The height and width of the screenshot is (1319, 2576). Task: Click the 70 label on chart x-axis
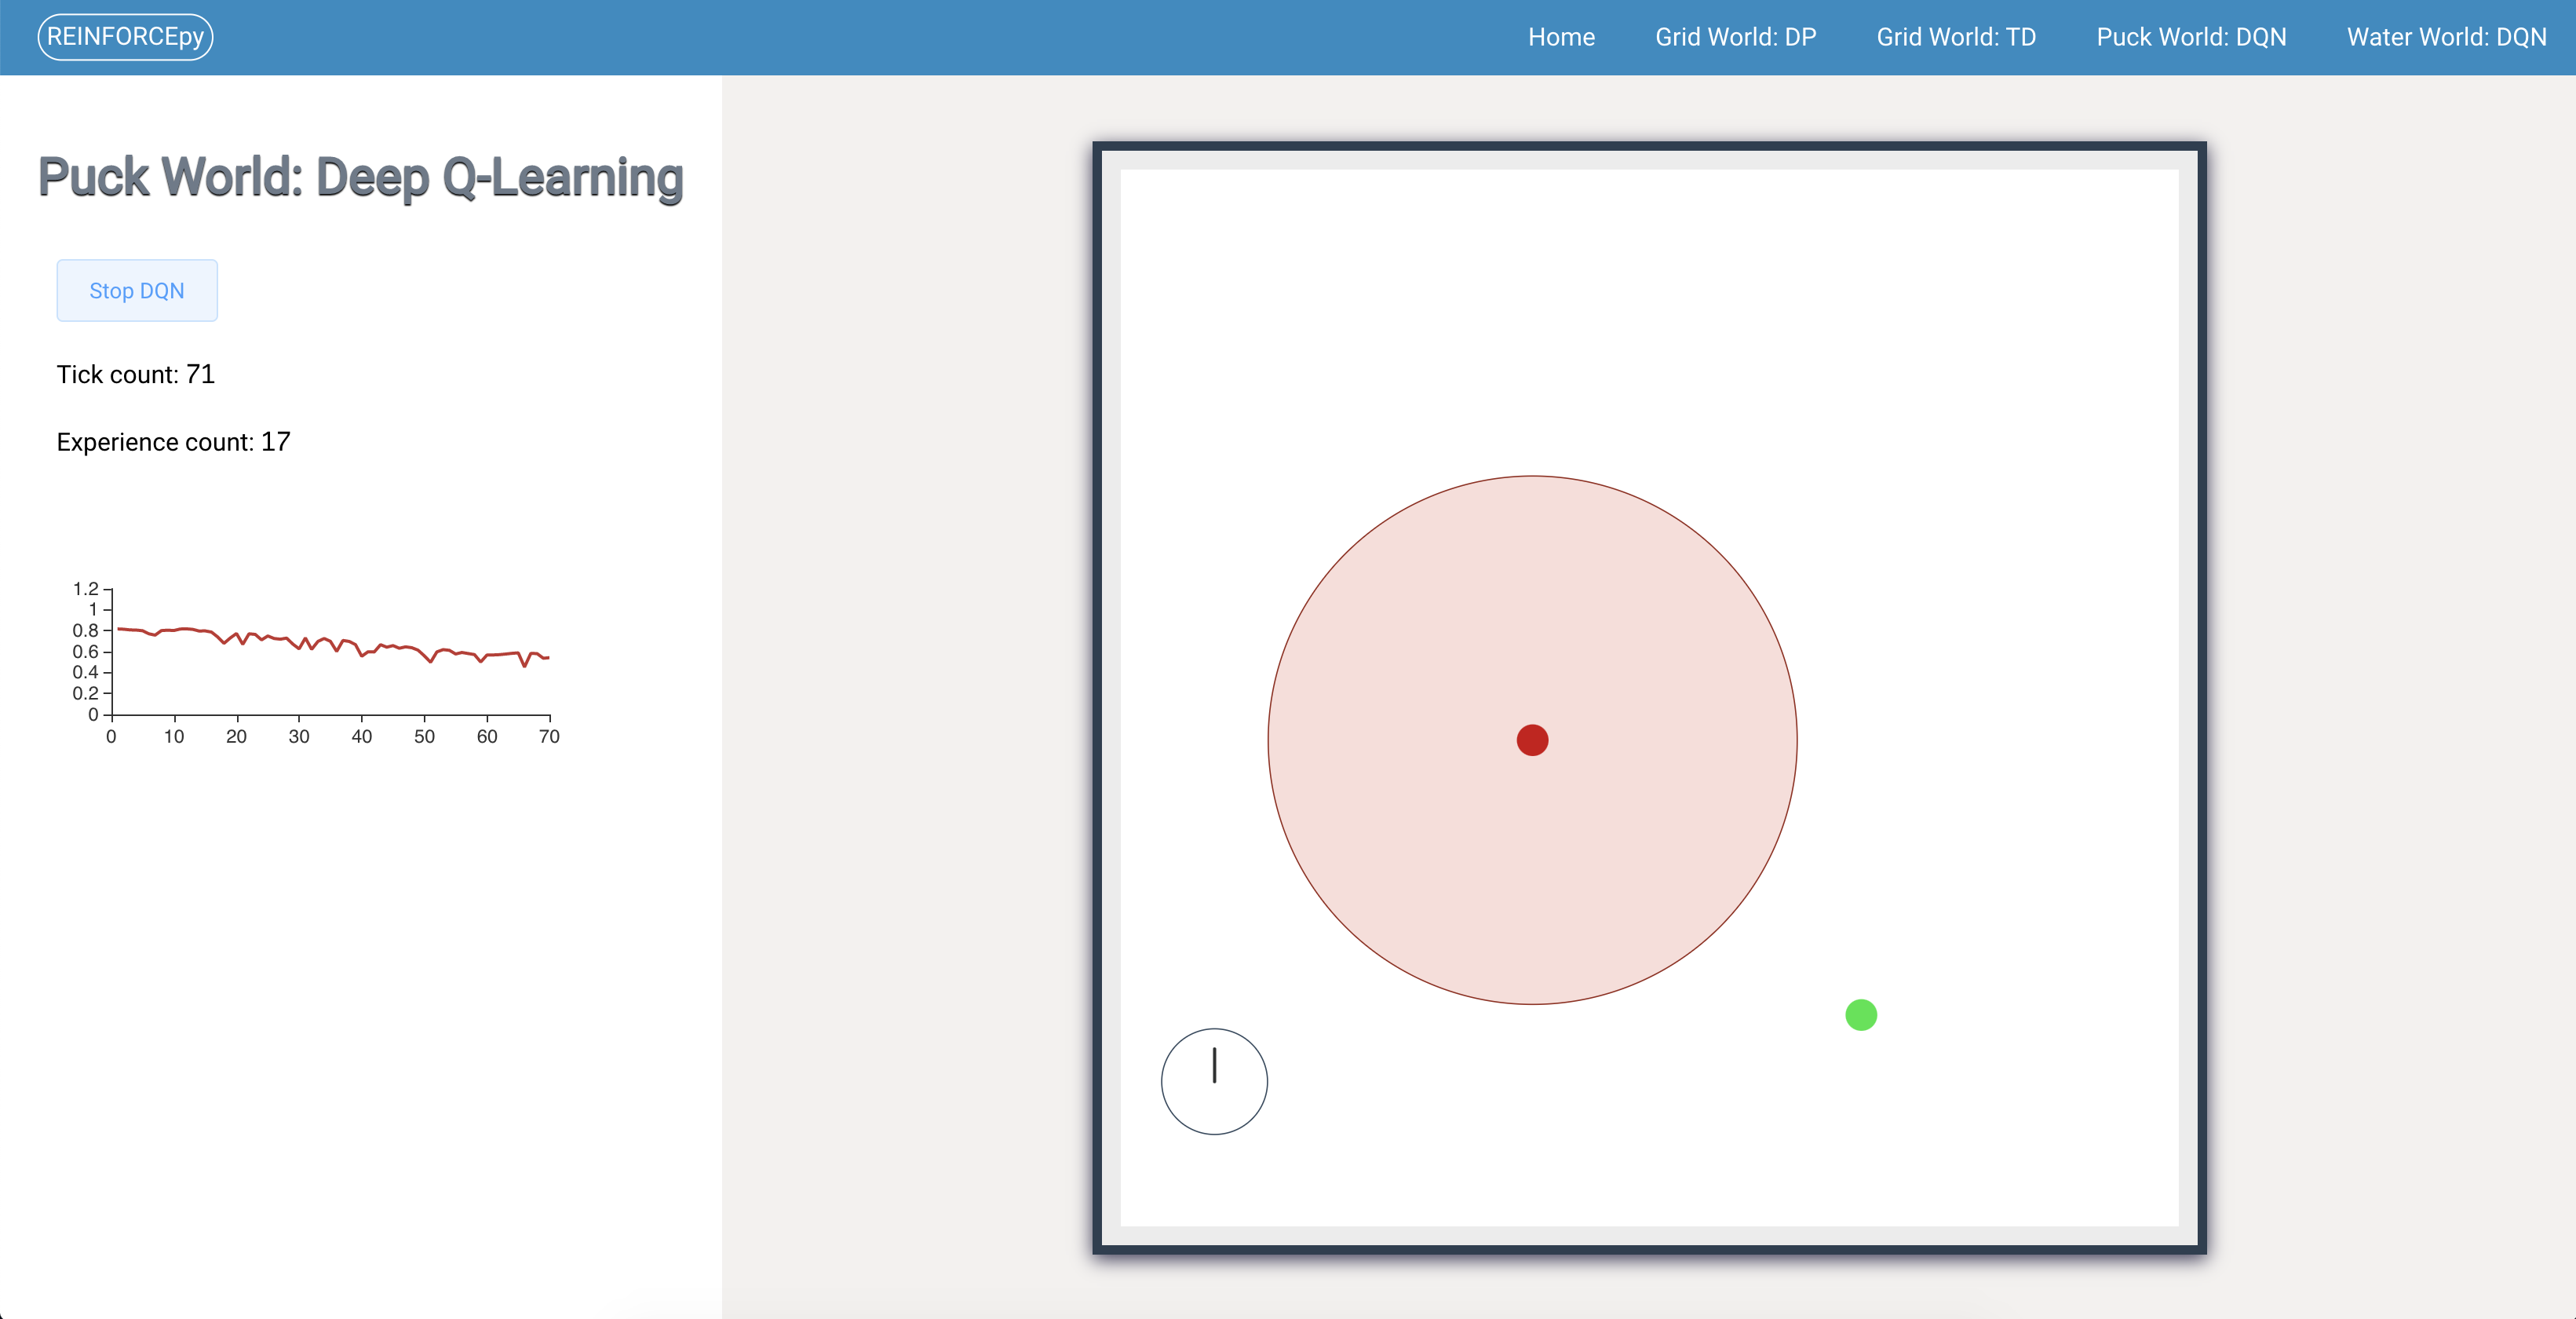pos(549,737)
